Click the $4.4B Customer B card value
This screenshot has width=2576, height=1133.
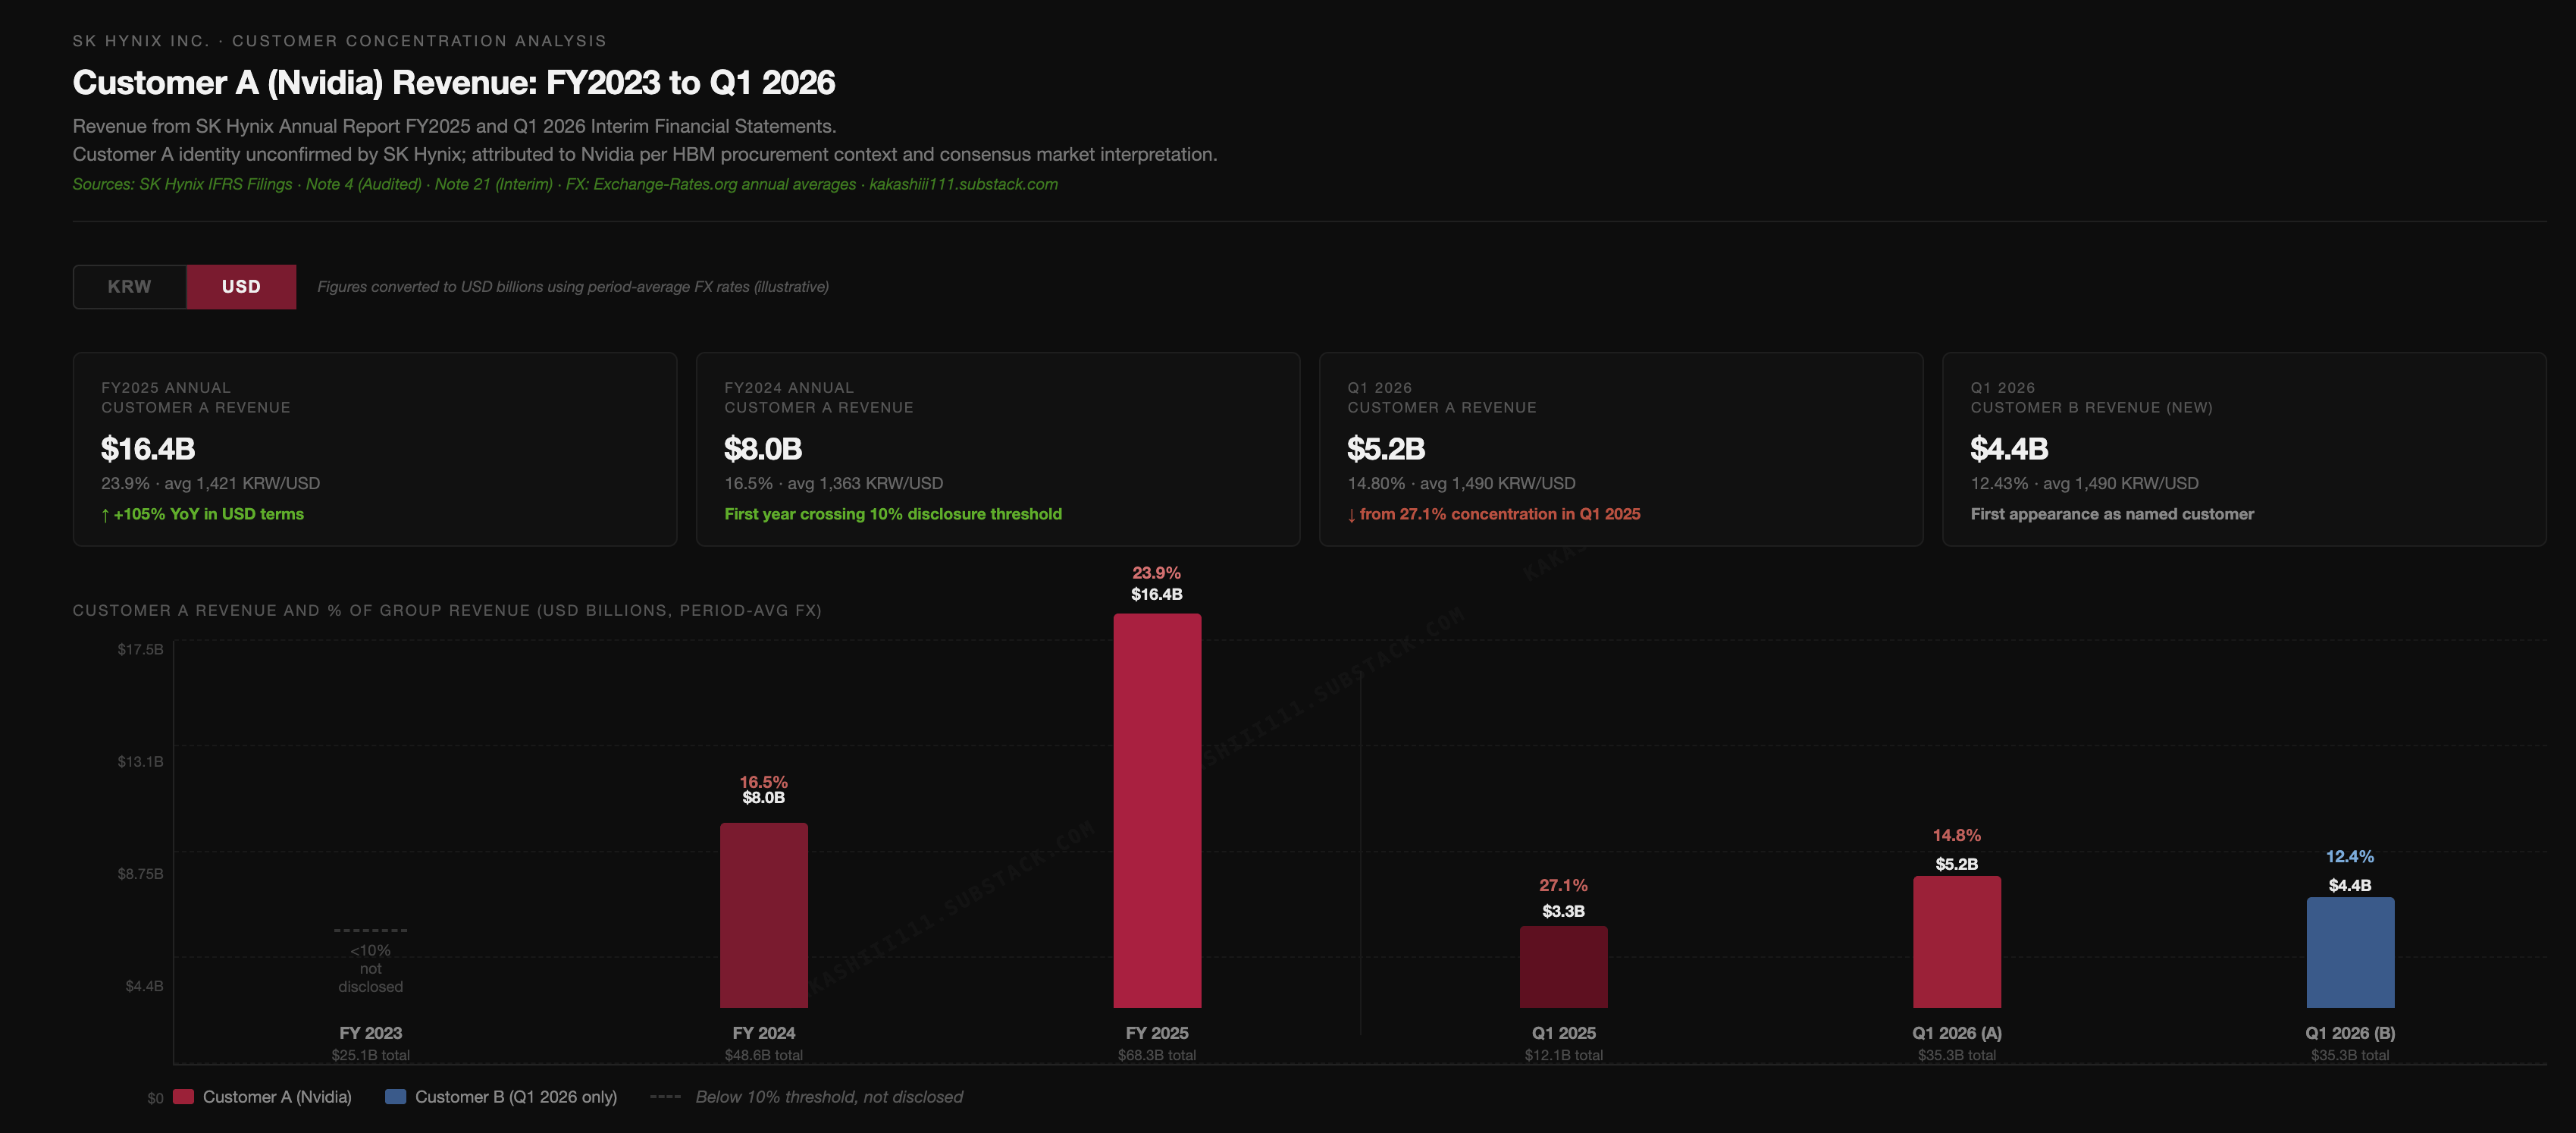pyautogui.click(x=2009, y=449)
